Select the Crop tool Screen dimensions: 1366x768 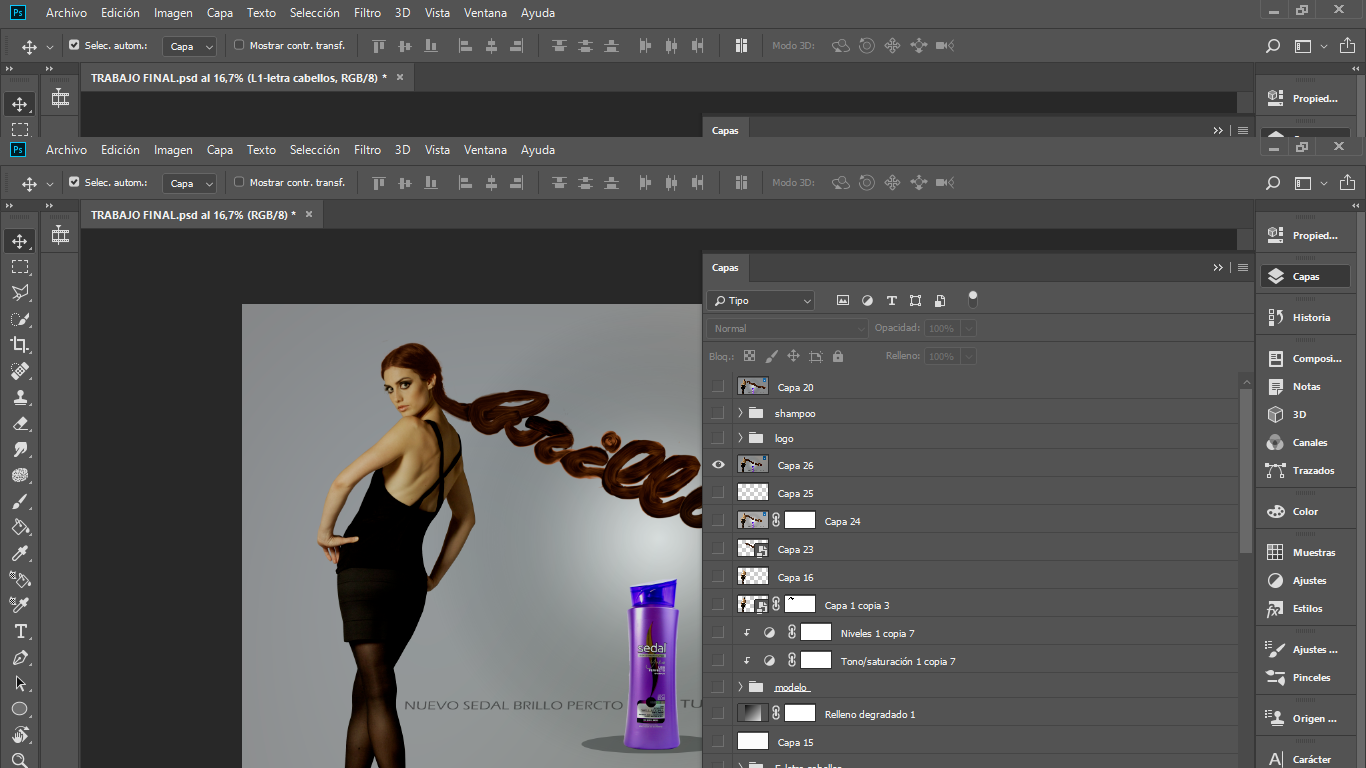click(x=20, y=345)
